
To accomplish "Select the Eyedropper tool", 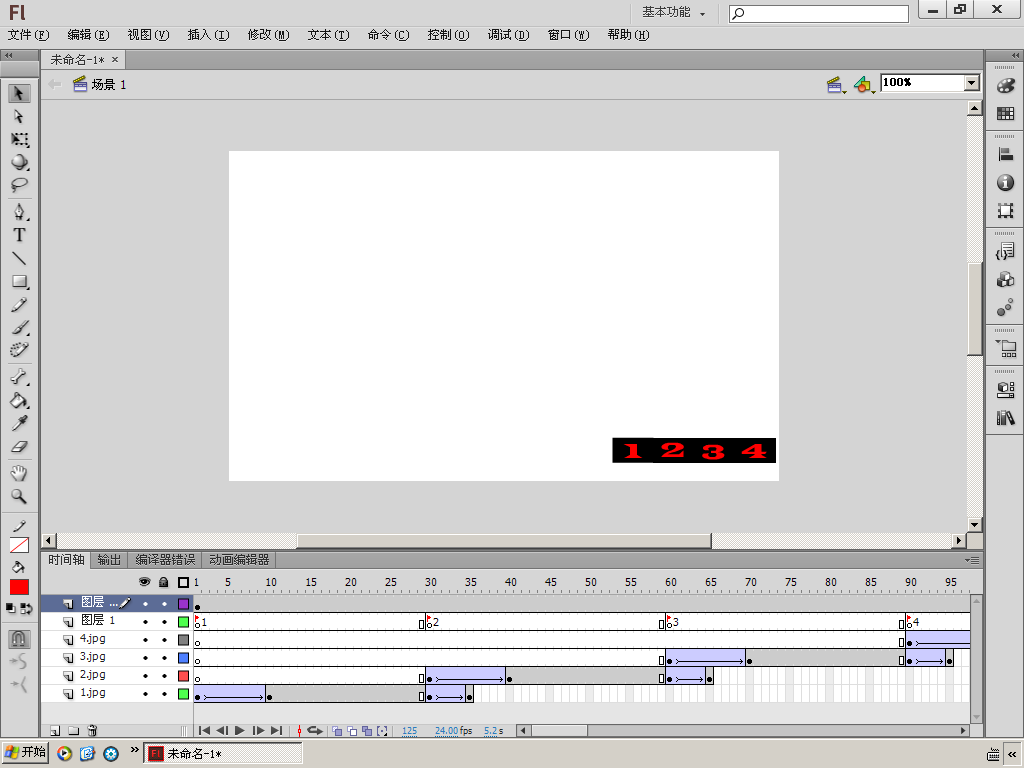I will [19, 423].
